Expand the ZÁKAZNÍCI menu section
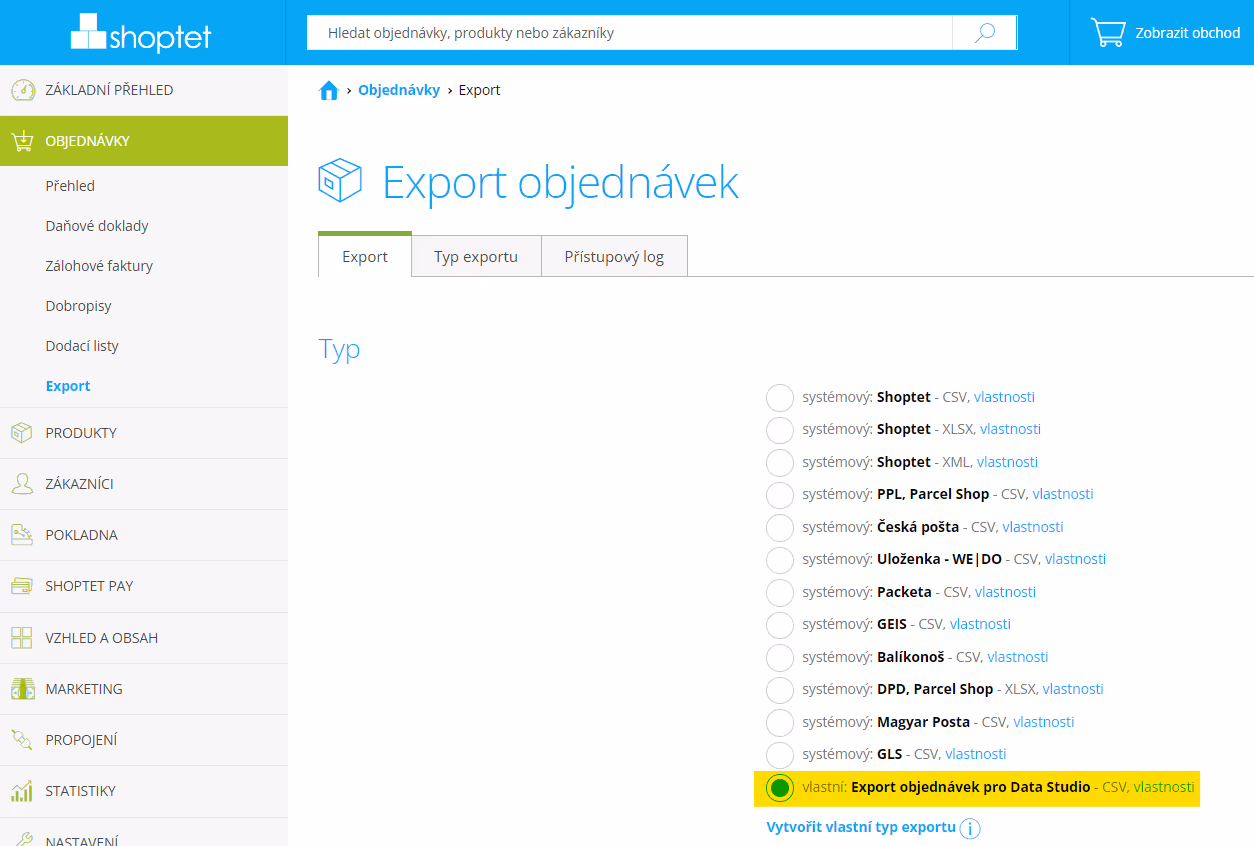 click(144, 484)
